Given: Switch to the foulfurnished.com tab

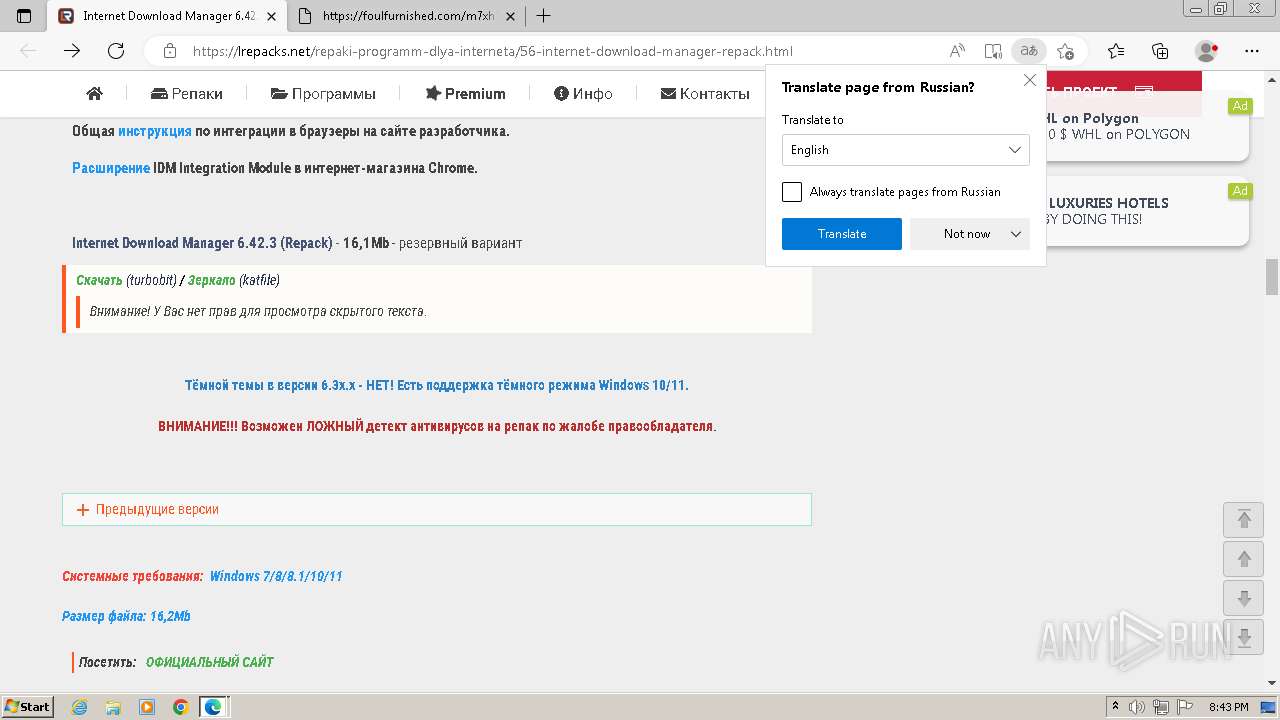Looking at the screenshot, I should click(x=408, y=16).
